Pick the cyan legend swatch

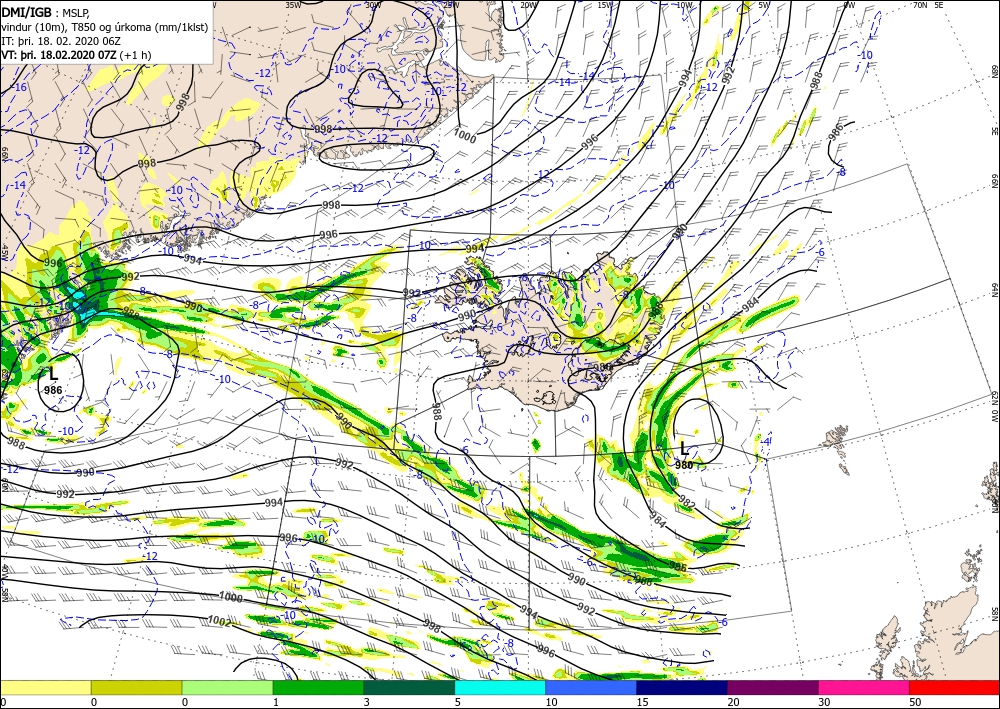[x=501, y=687]
